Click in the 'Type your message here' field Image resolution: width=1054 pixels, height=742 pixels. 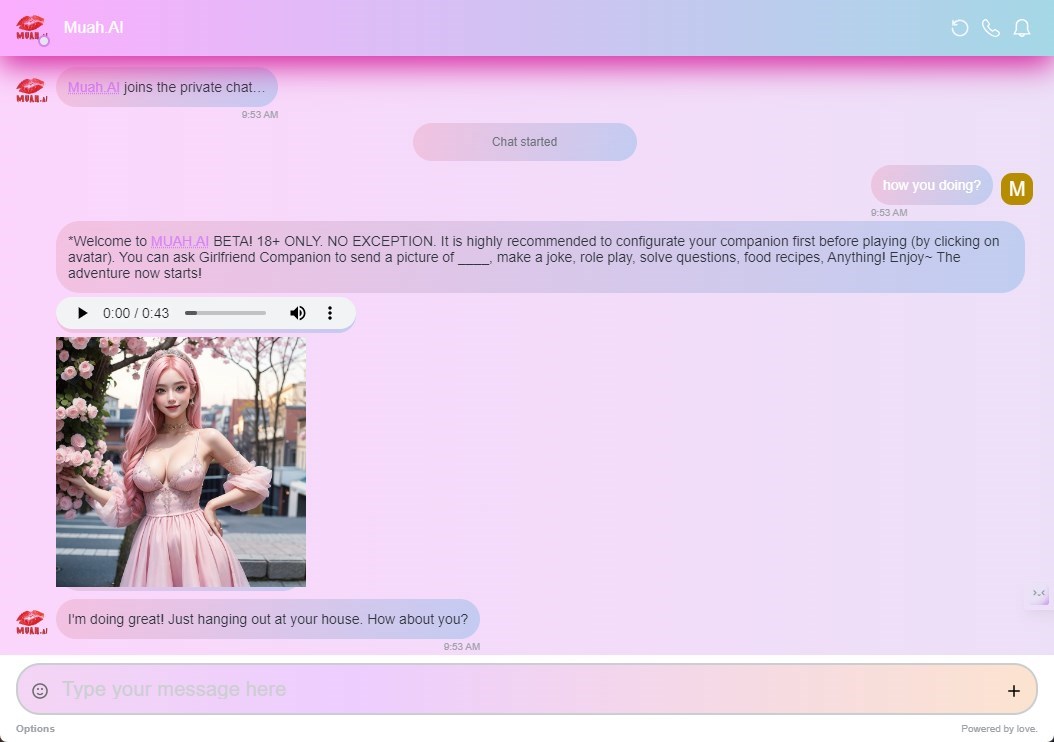(x=520, y=689)
